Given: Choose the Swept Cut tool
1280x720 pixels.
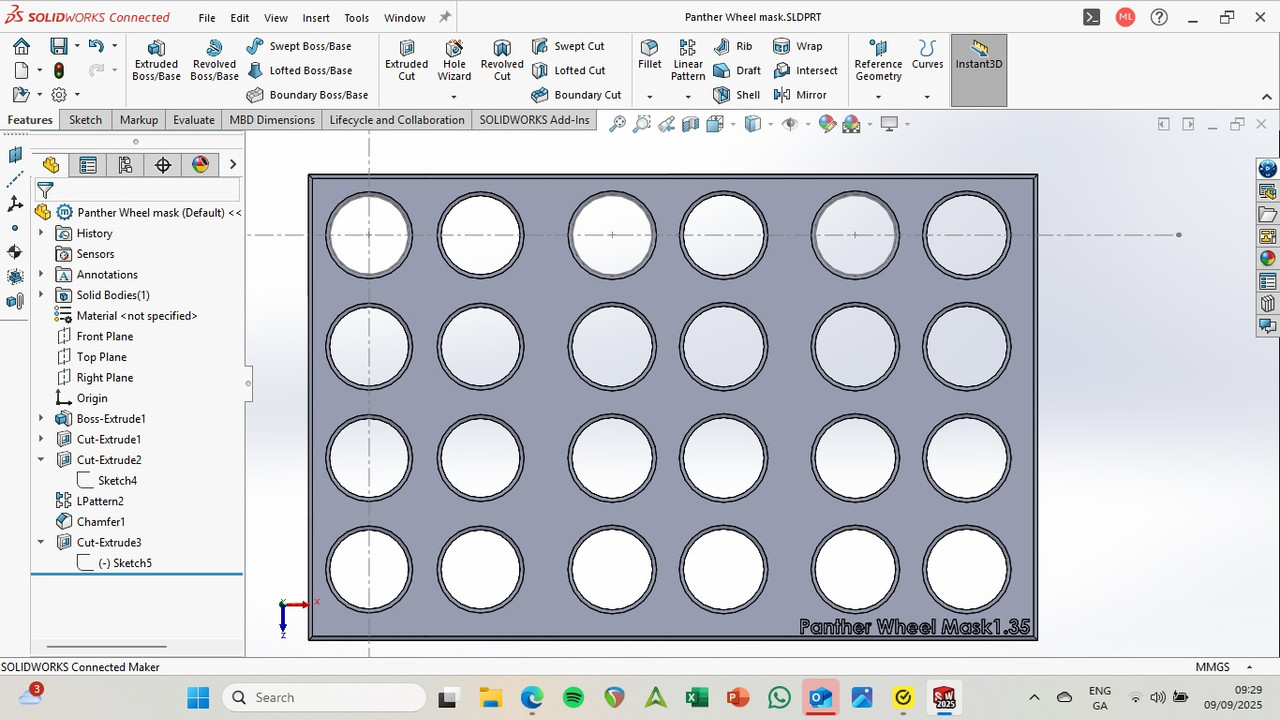Looking at the screenshot, I should 568,46.
